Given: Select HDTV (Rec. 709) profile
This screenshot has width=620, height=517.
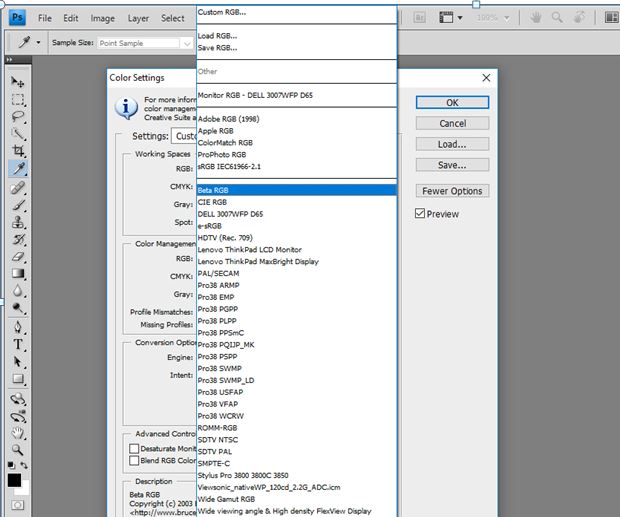Looking at the screenshot, I should tap(297, 238).
